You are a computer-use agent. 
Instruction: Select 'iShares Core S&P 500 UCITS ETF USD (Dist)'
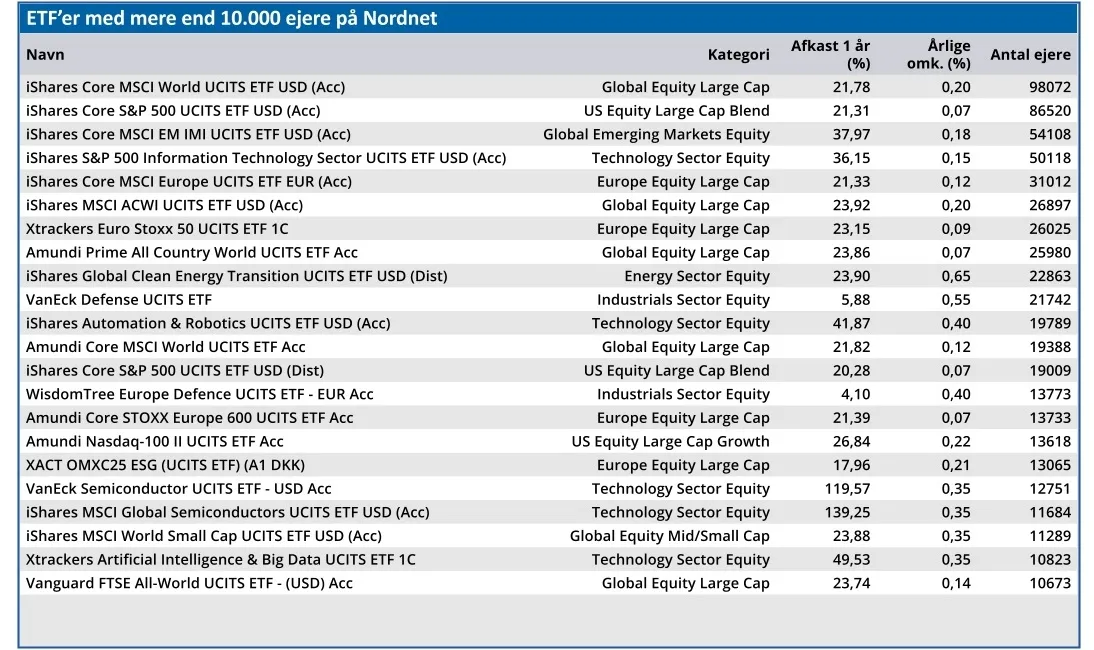175,371
